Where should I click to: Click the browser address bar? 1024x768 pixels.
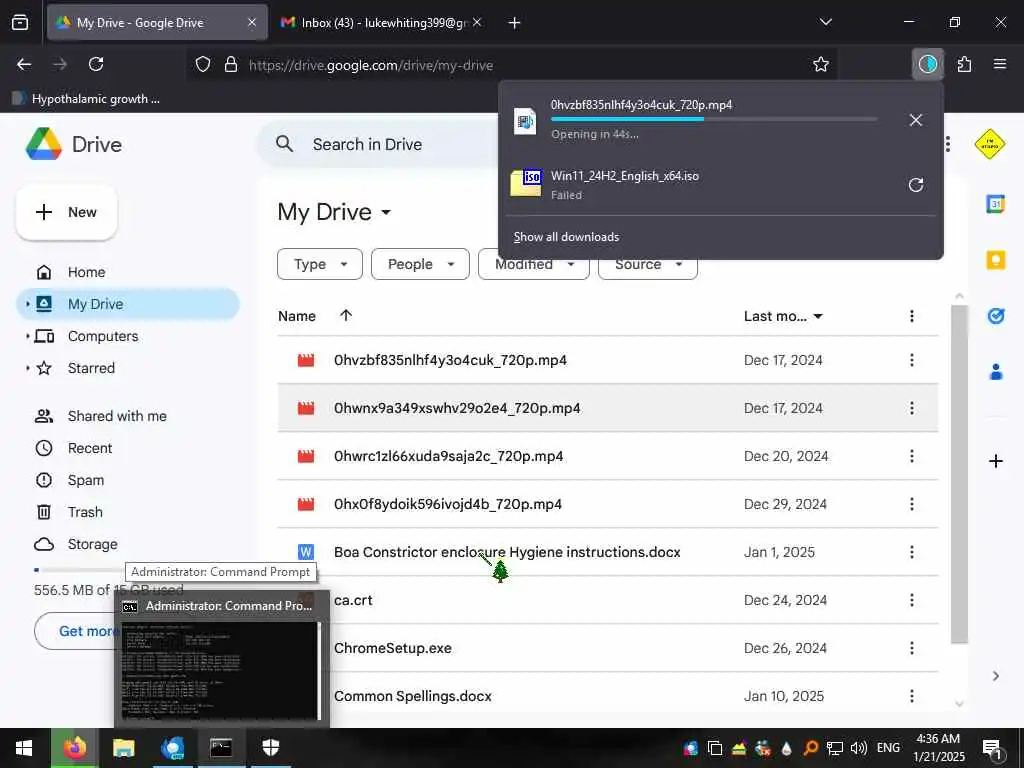pos(513,65)
